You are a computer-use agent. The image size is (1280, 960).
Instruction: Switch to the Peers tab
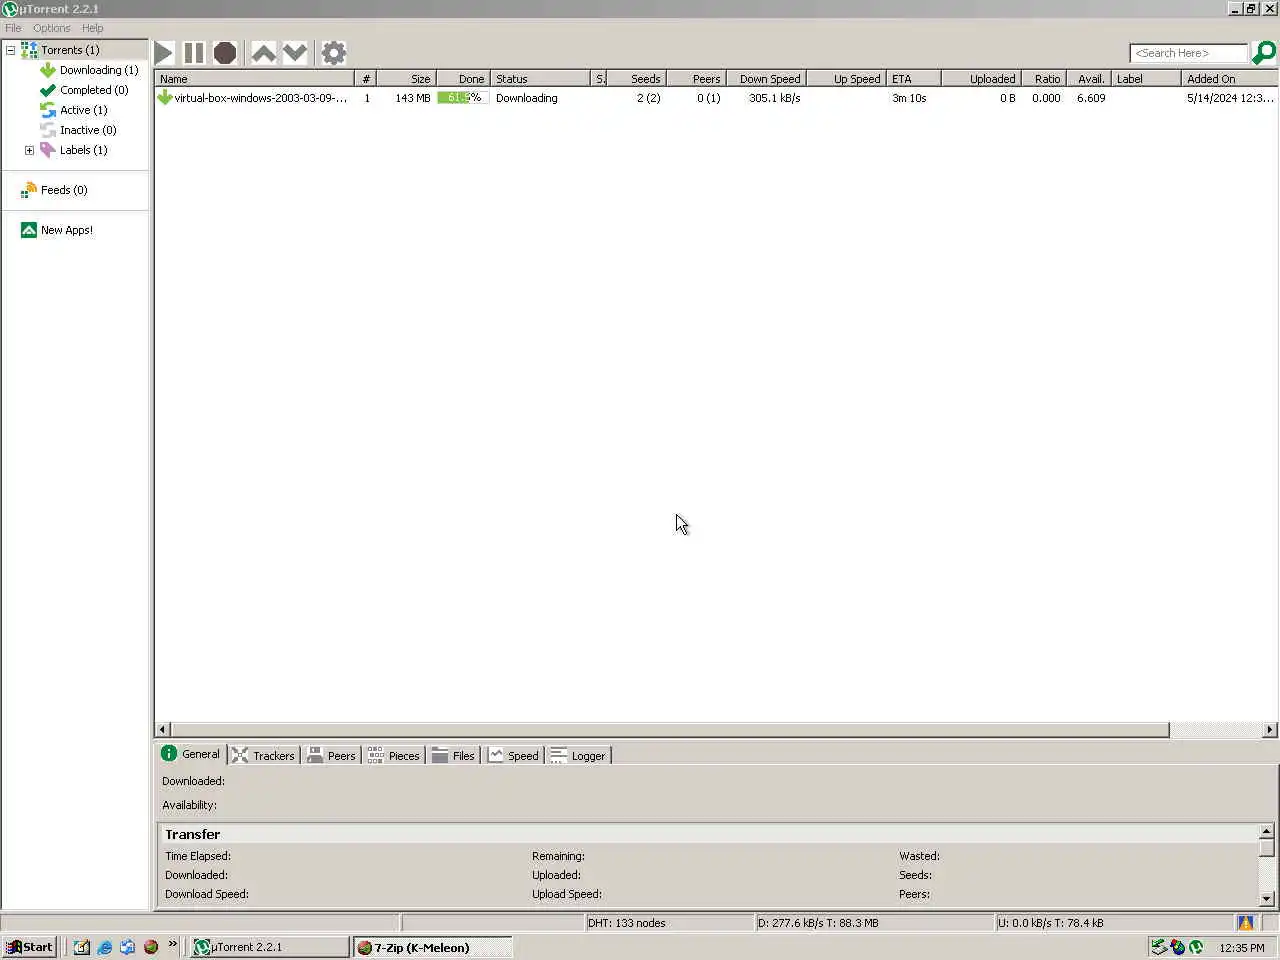(332, 755)
